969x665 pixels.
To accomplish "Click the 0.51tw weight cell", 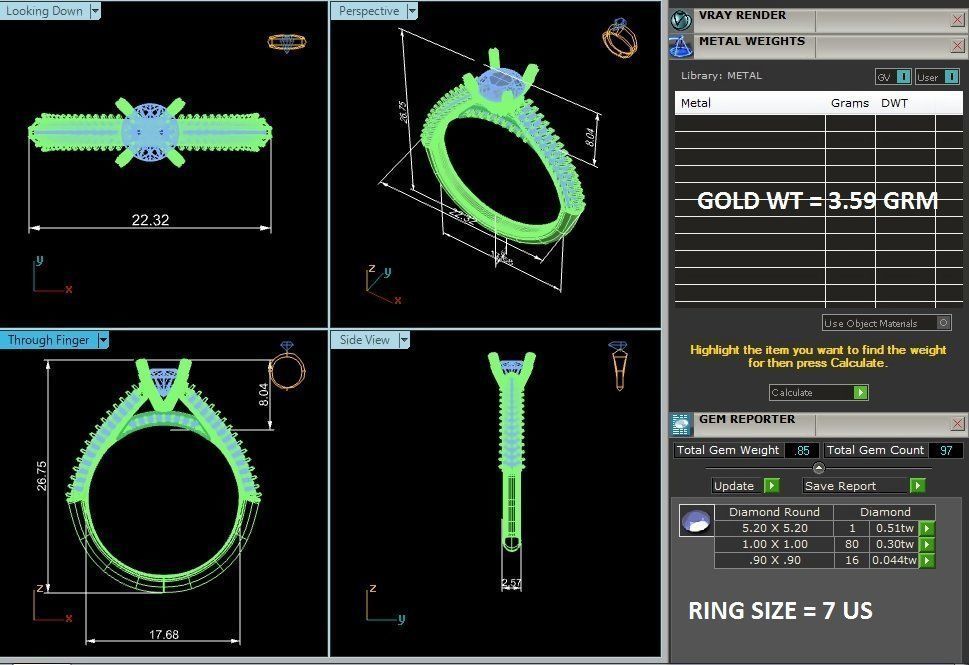I will pos(894,528).
